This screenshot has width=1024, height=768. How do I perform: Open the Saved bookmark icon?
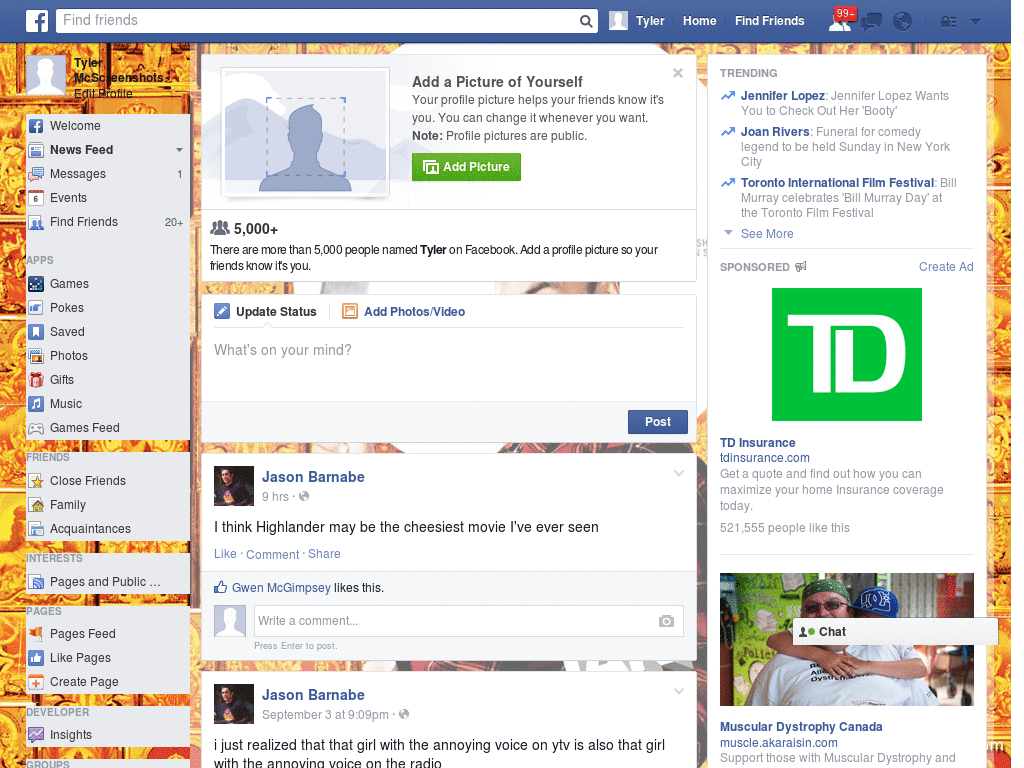pos(36,332)
